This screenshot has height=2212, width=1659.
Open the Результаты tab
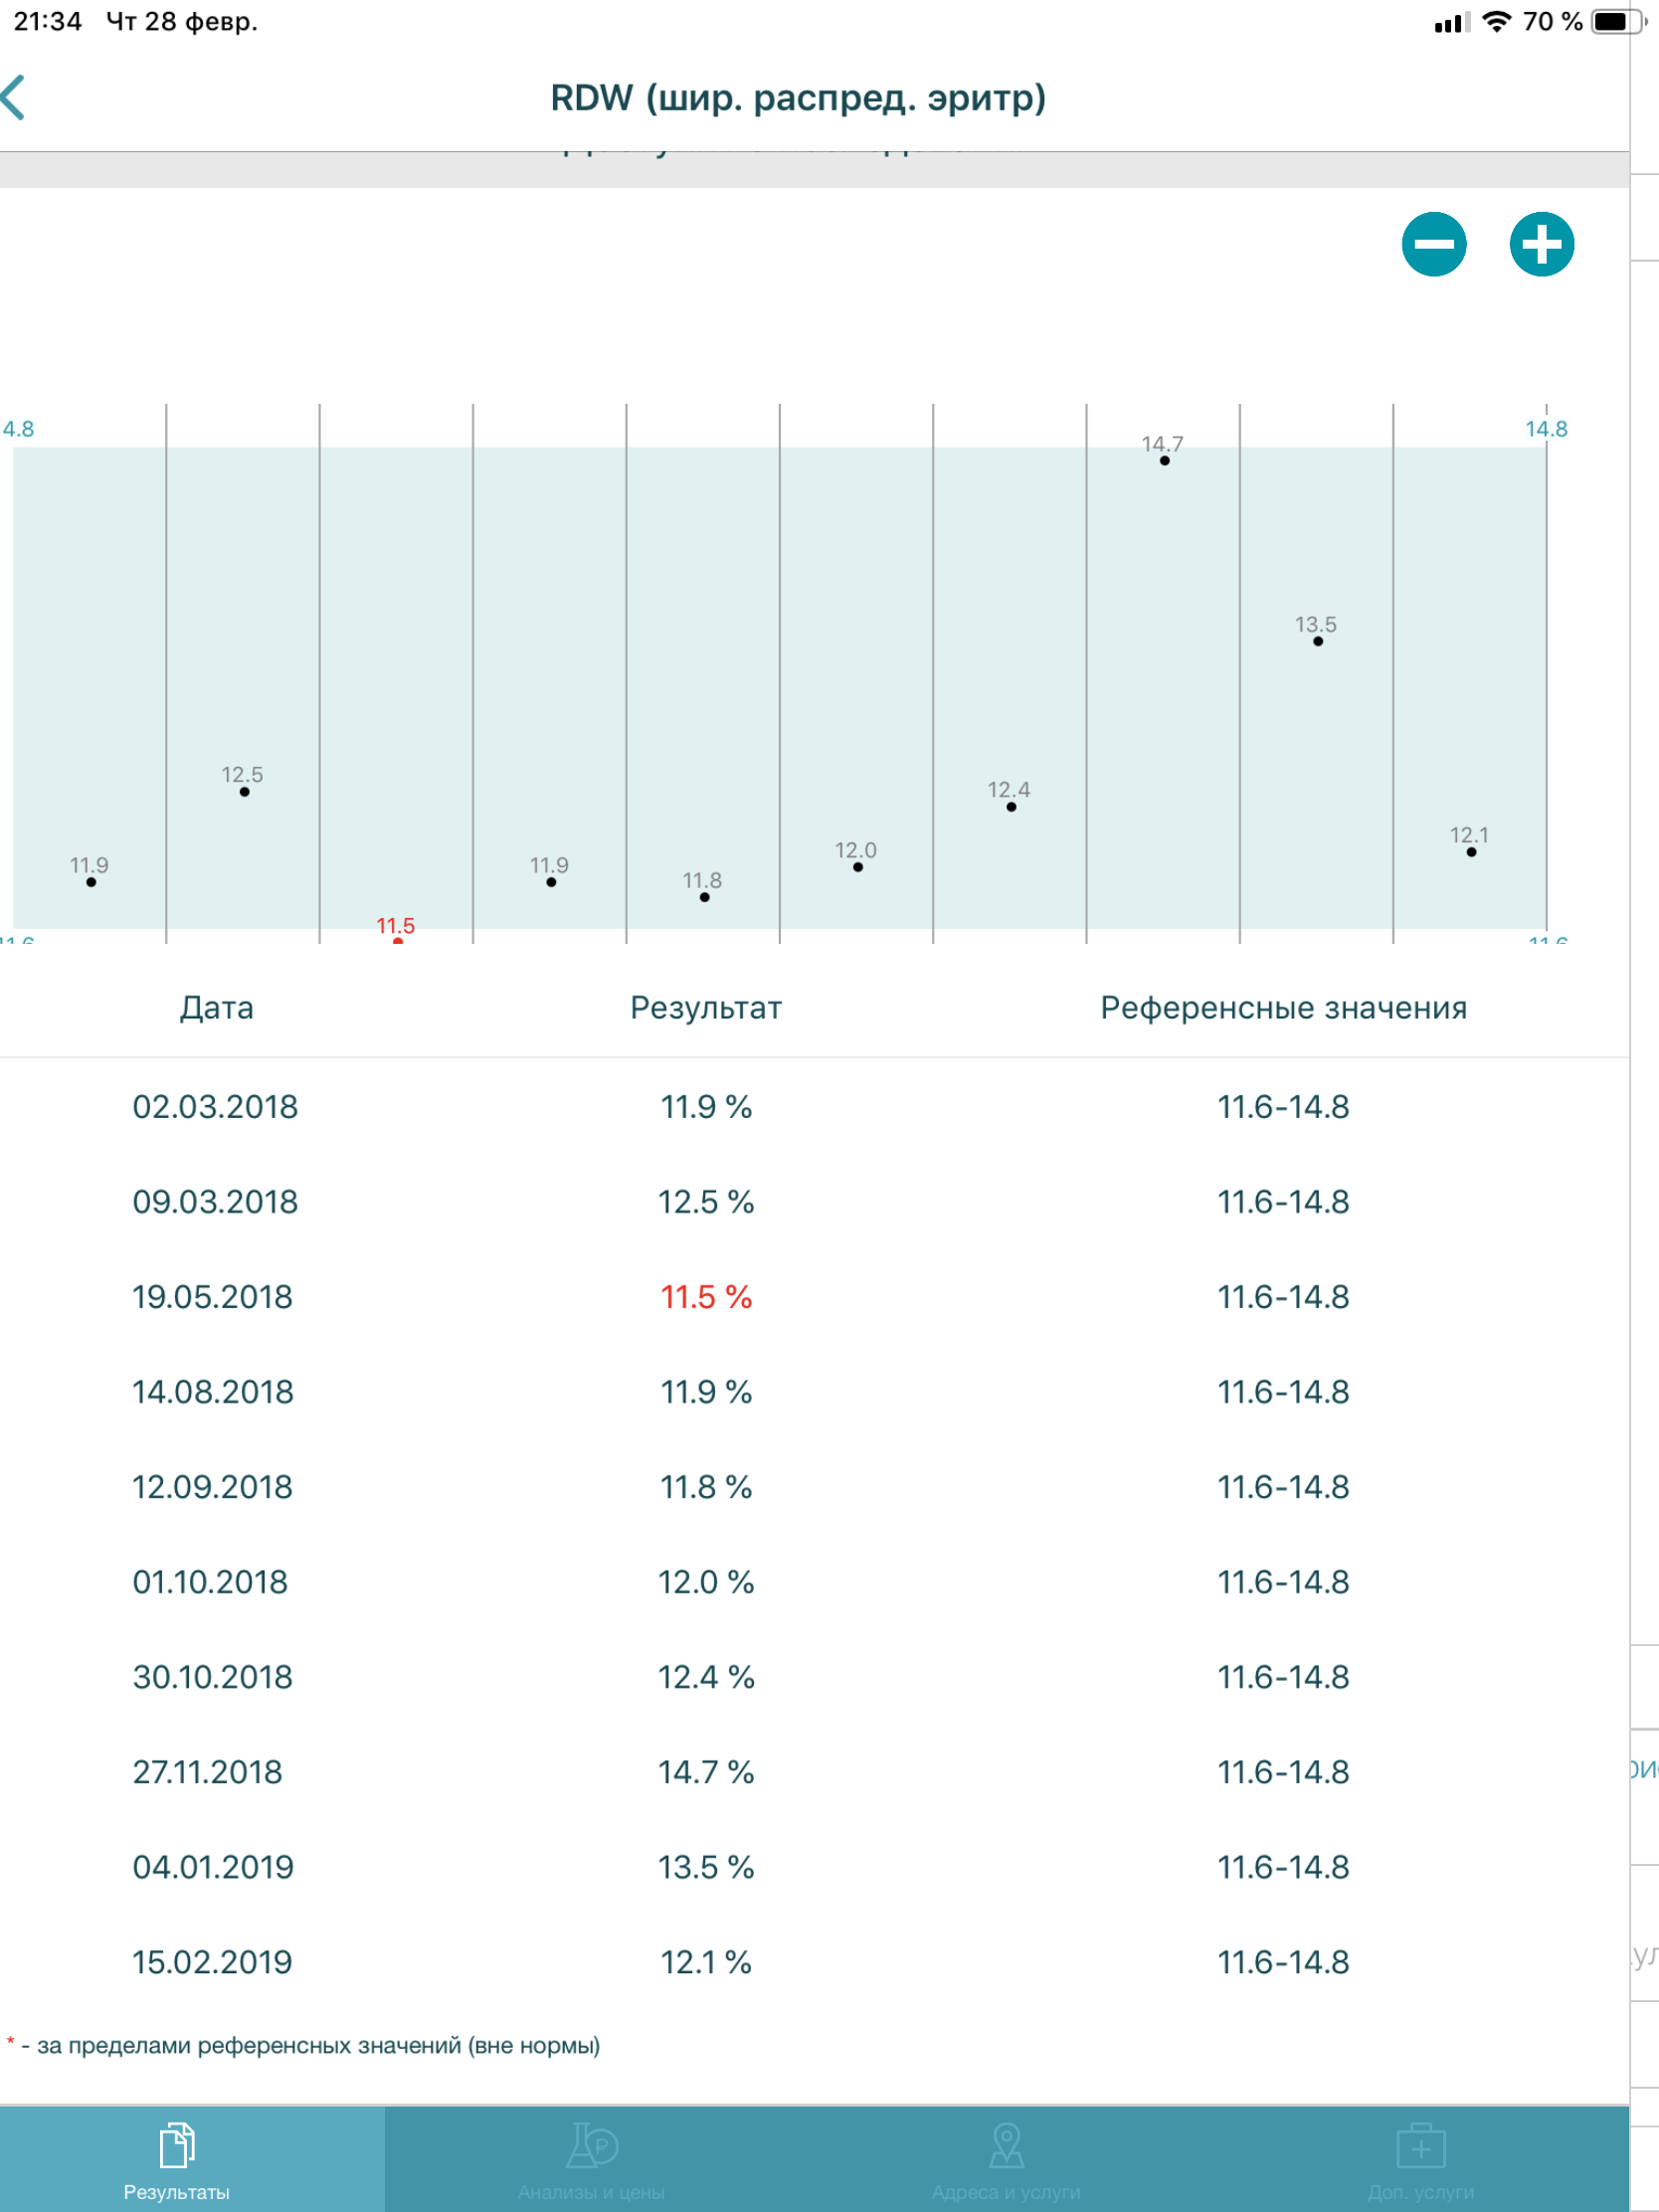177,2160
